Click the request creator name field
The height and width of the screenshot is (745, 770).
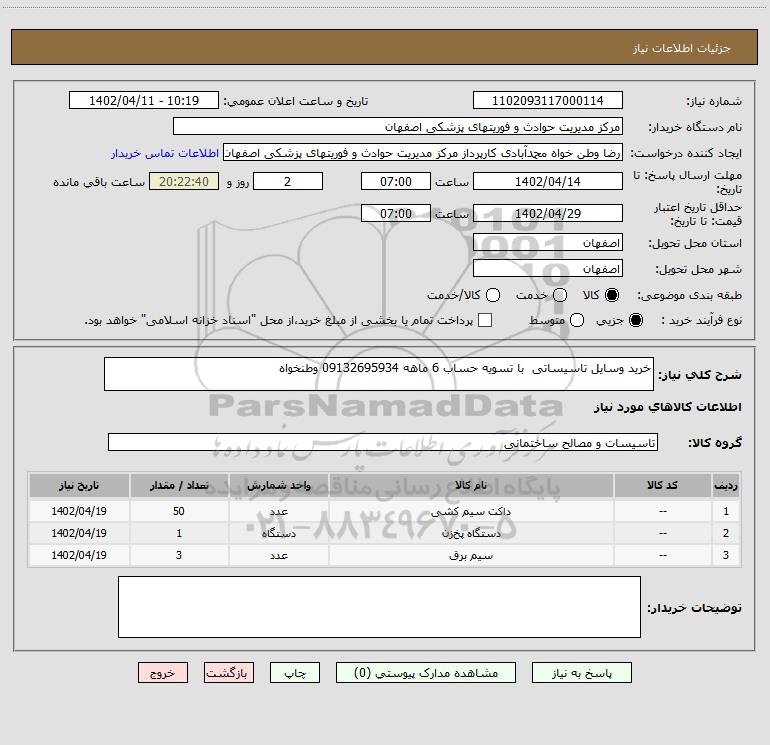[x=423, y=153]
